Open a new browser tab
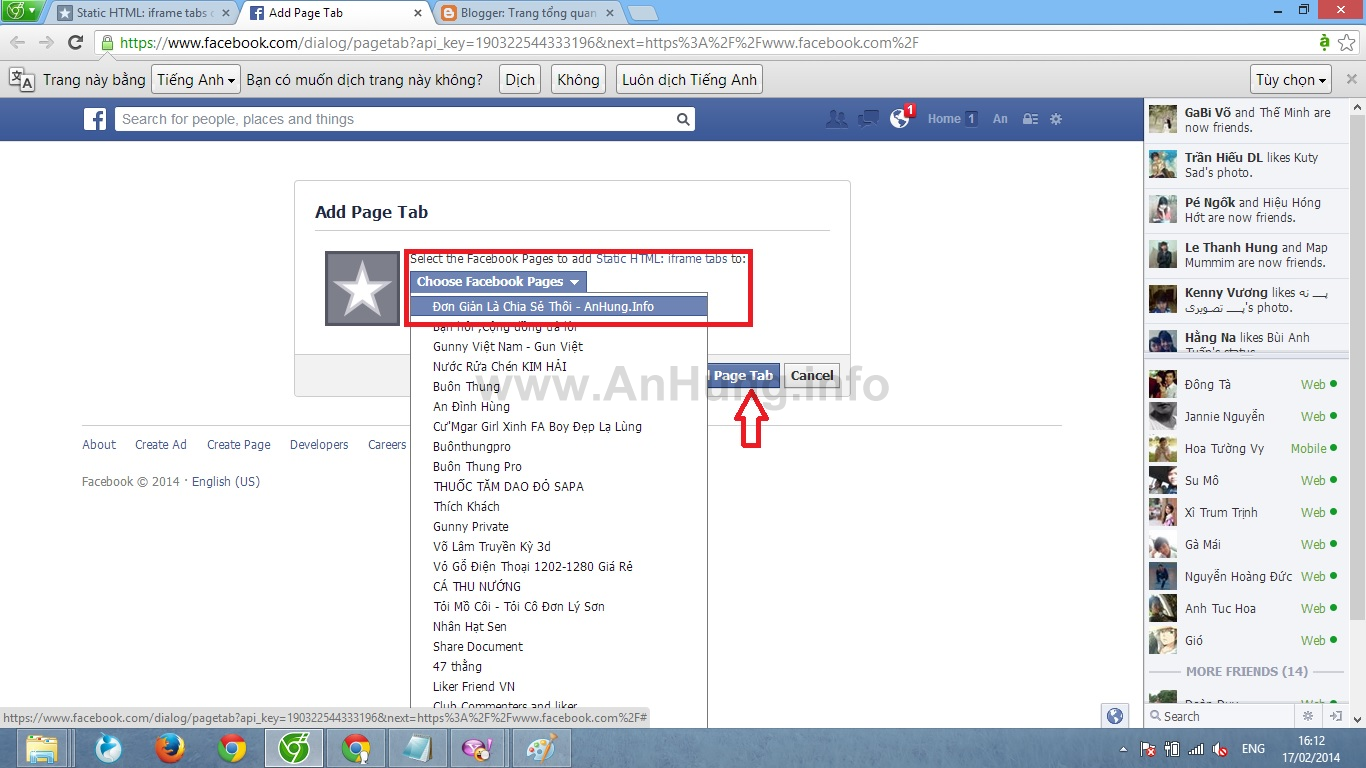Viewport: 1366px width, 768px height. (642, 13)
